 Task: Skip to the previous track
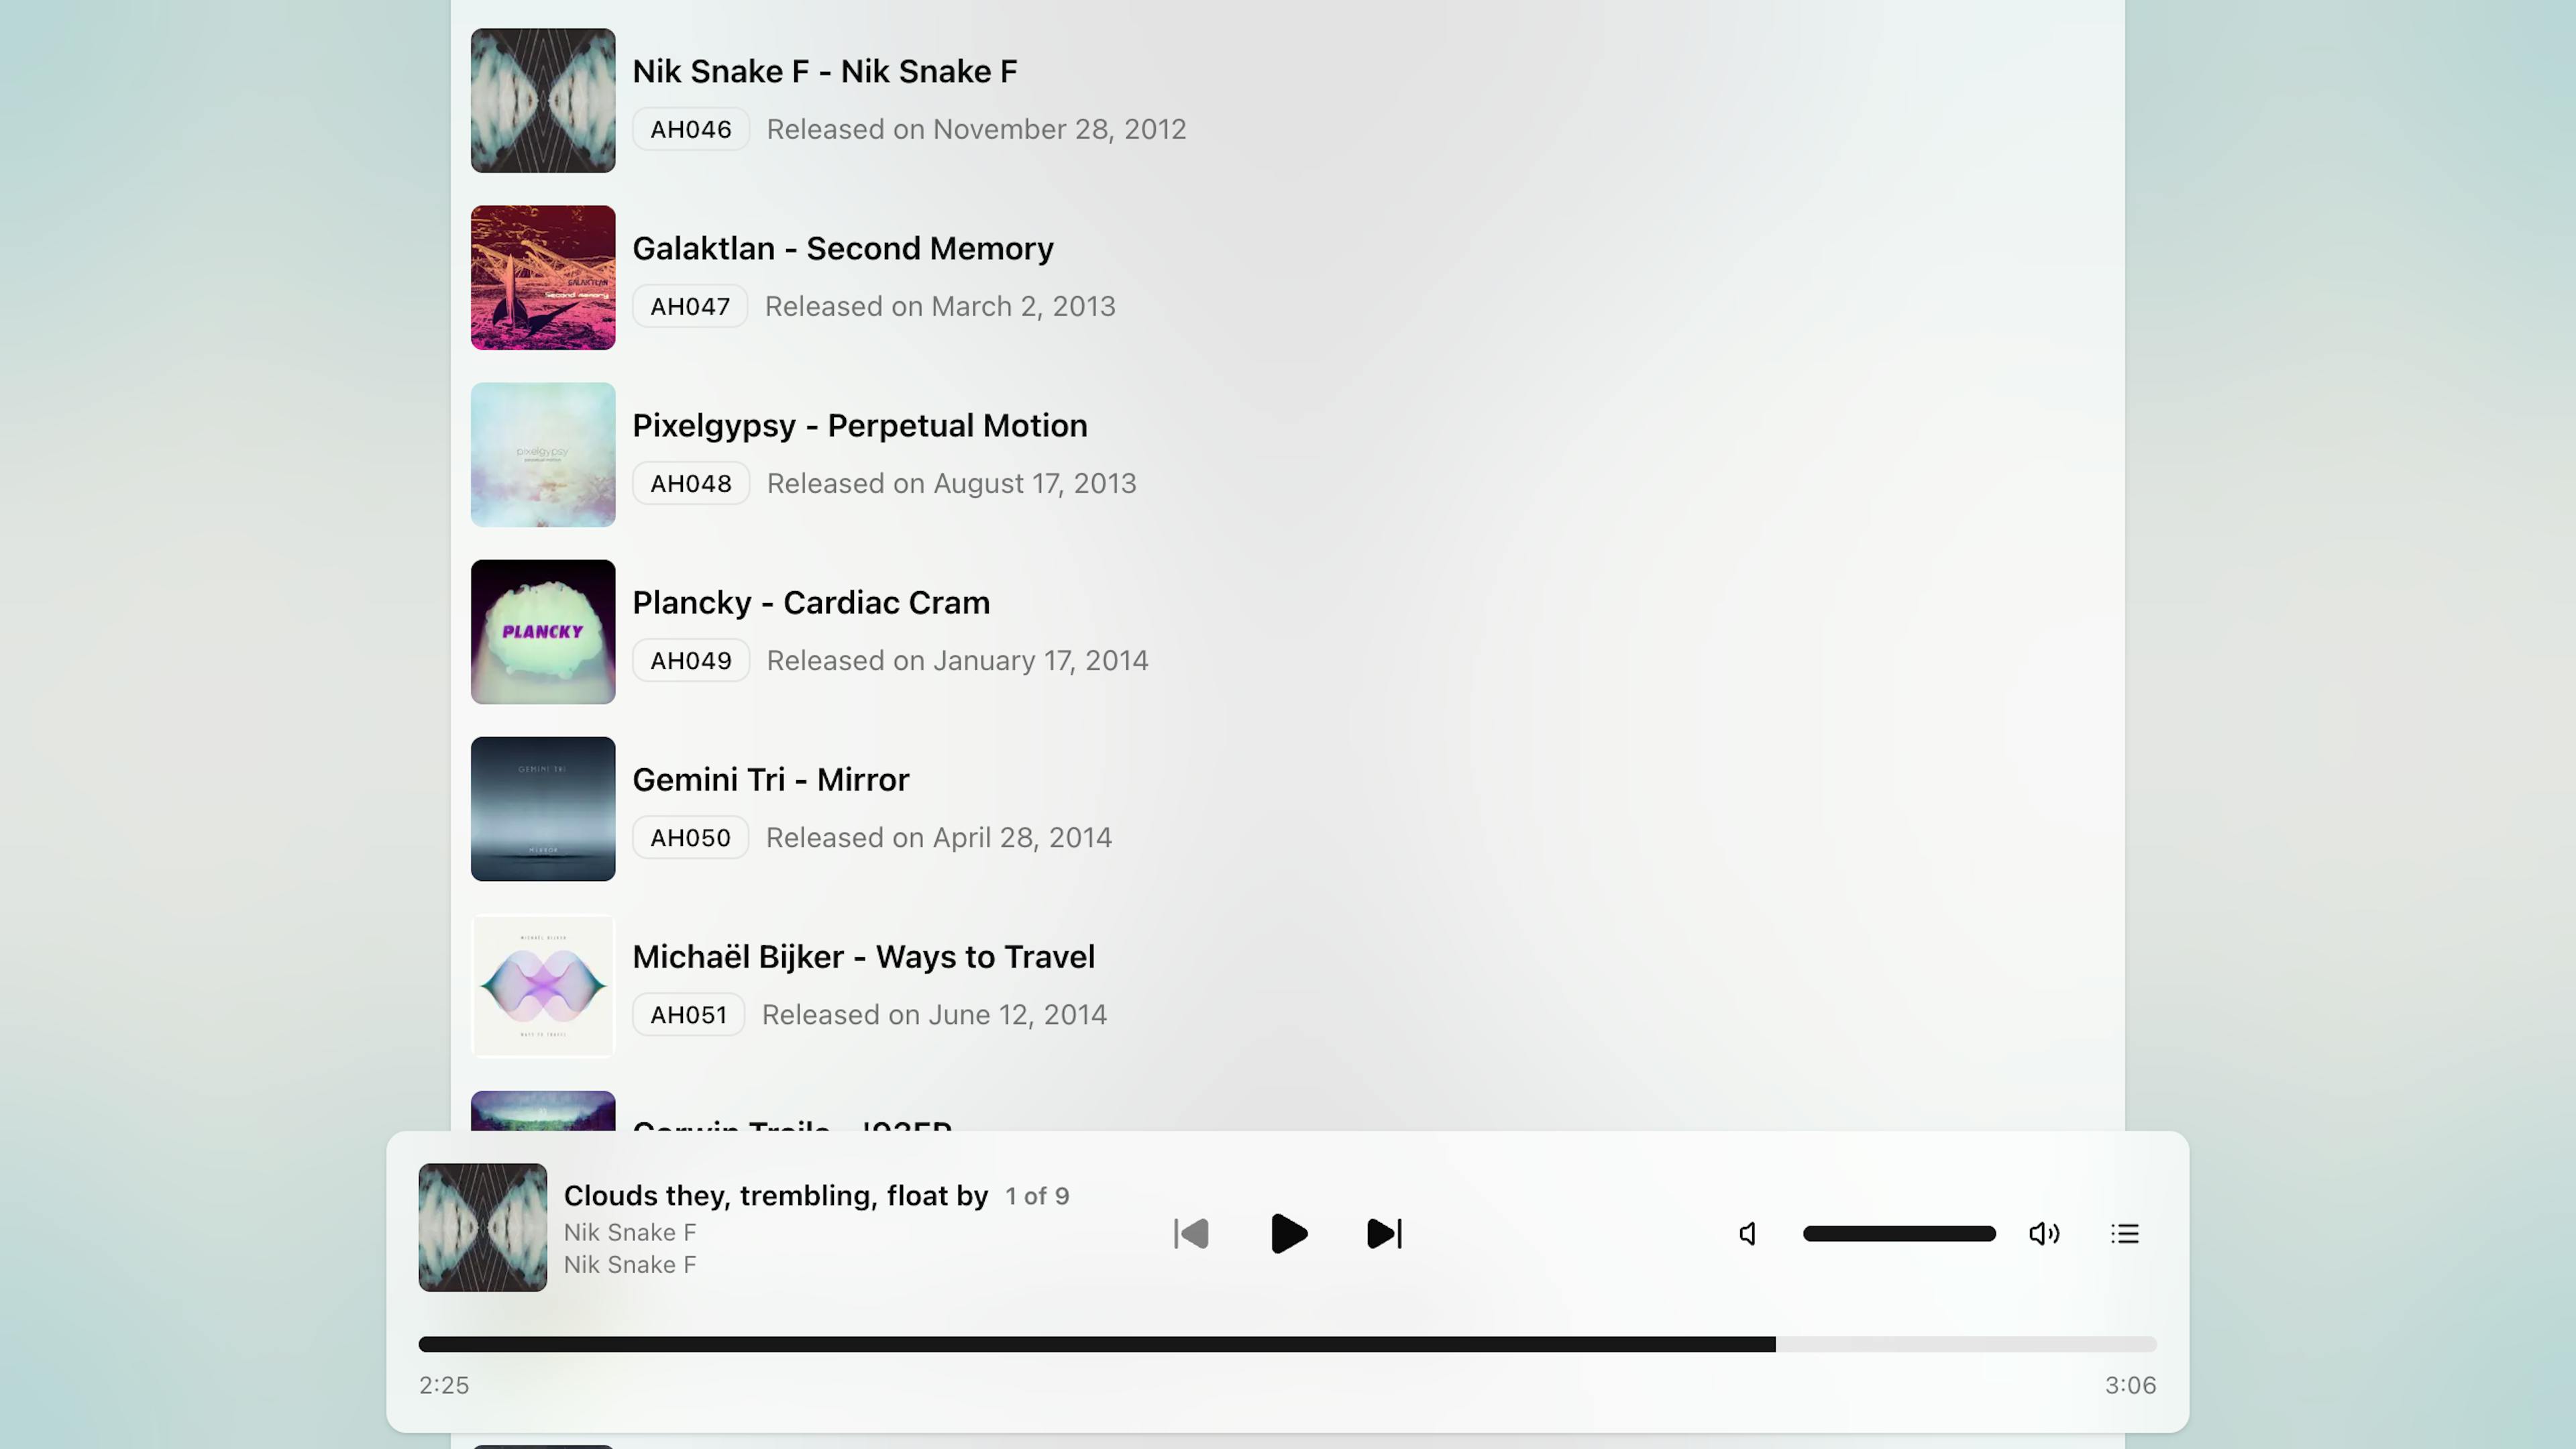point(1191,1233)
